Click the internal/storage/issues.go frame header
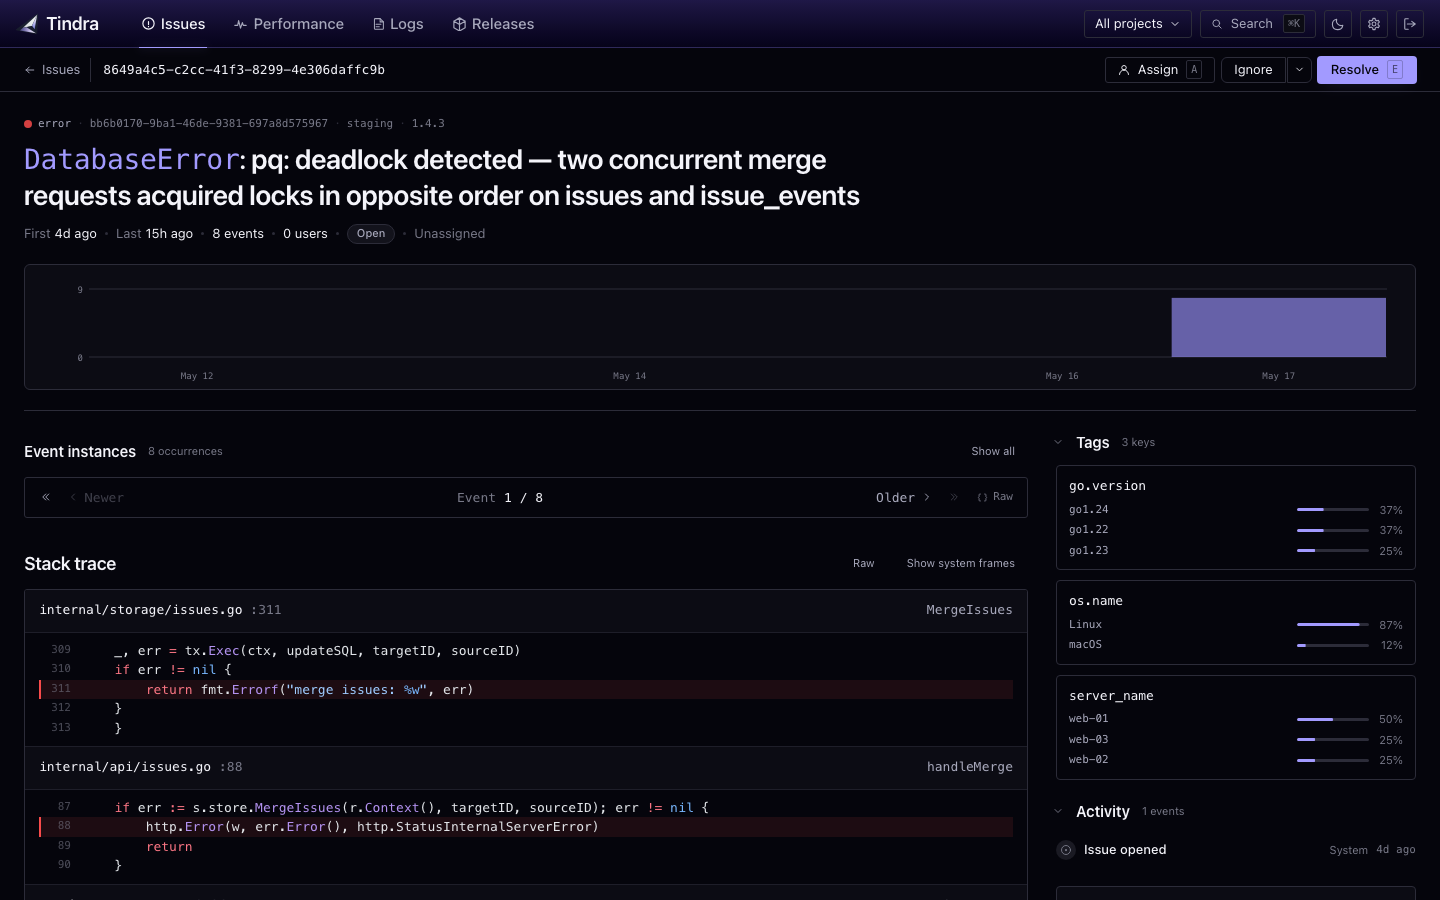 click(x=526, y=610)
